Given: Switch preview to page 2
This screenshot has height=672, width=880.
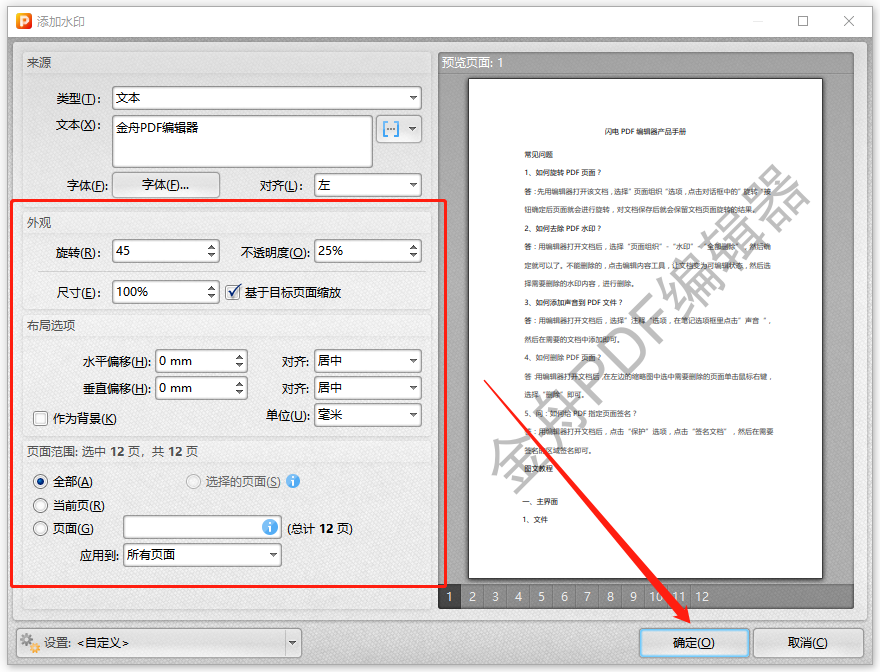Looking at the screenshot, I should 473,596.
